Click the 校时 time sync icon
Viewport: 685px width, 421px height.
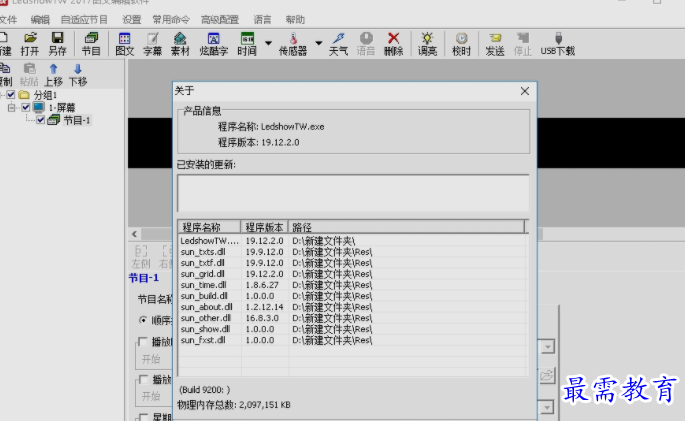point(461,44)
